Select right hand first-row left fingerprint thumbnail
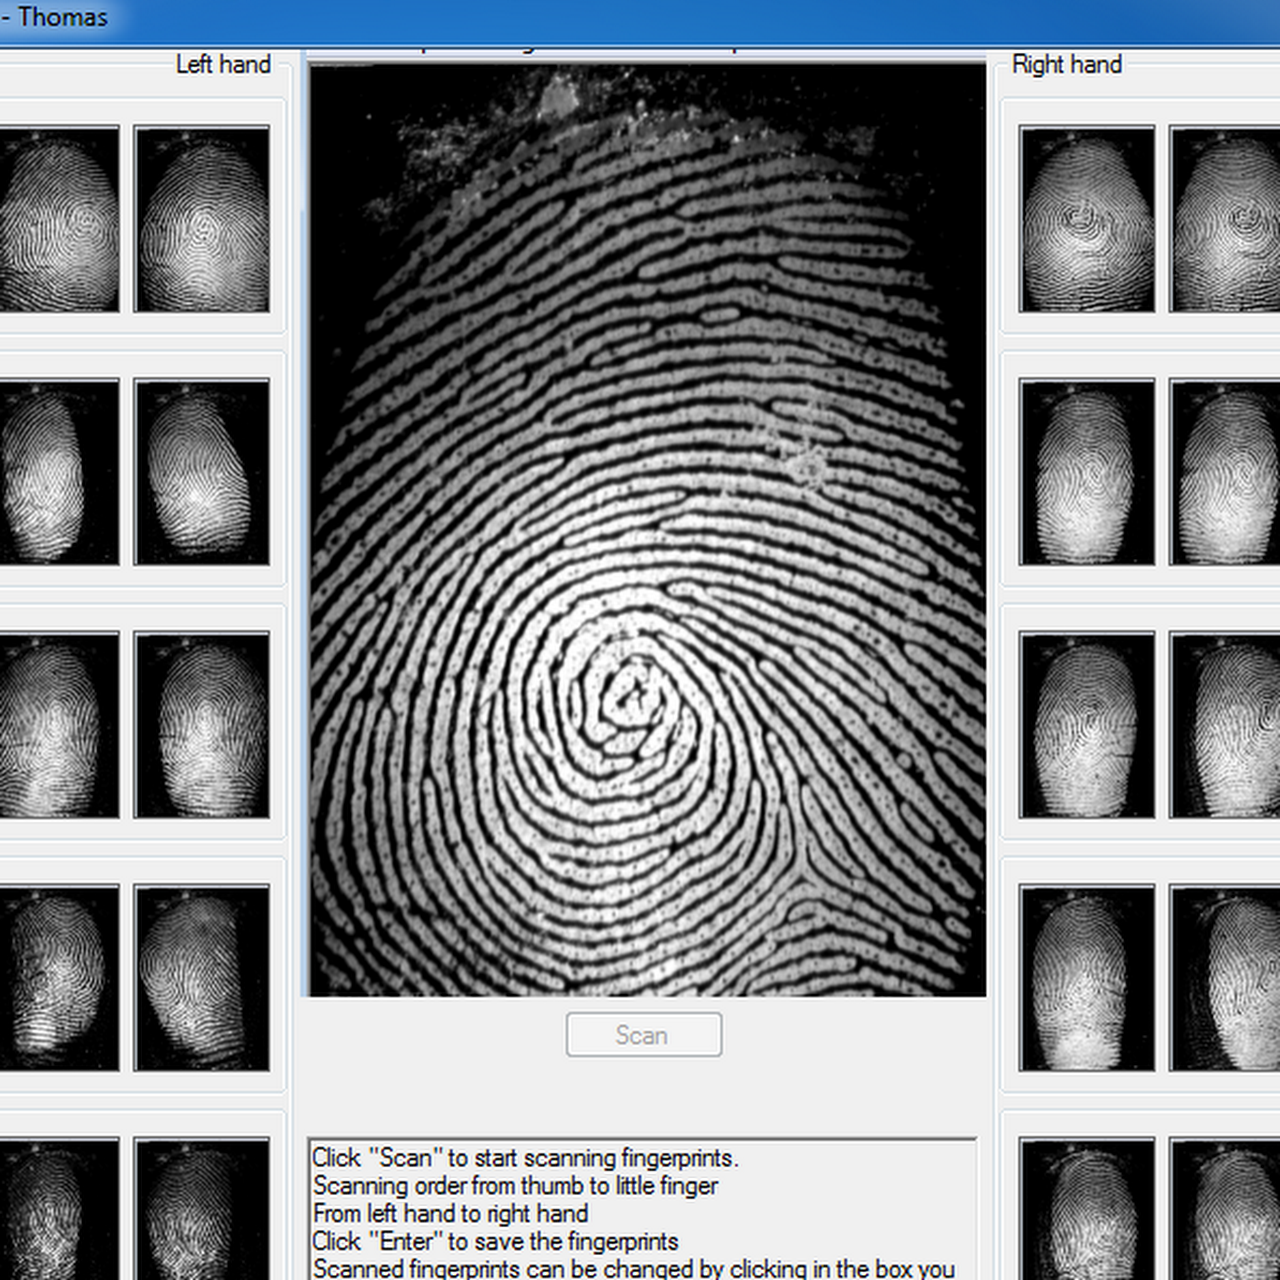1280x1280 pixels. (1087, 219)
